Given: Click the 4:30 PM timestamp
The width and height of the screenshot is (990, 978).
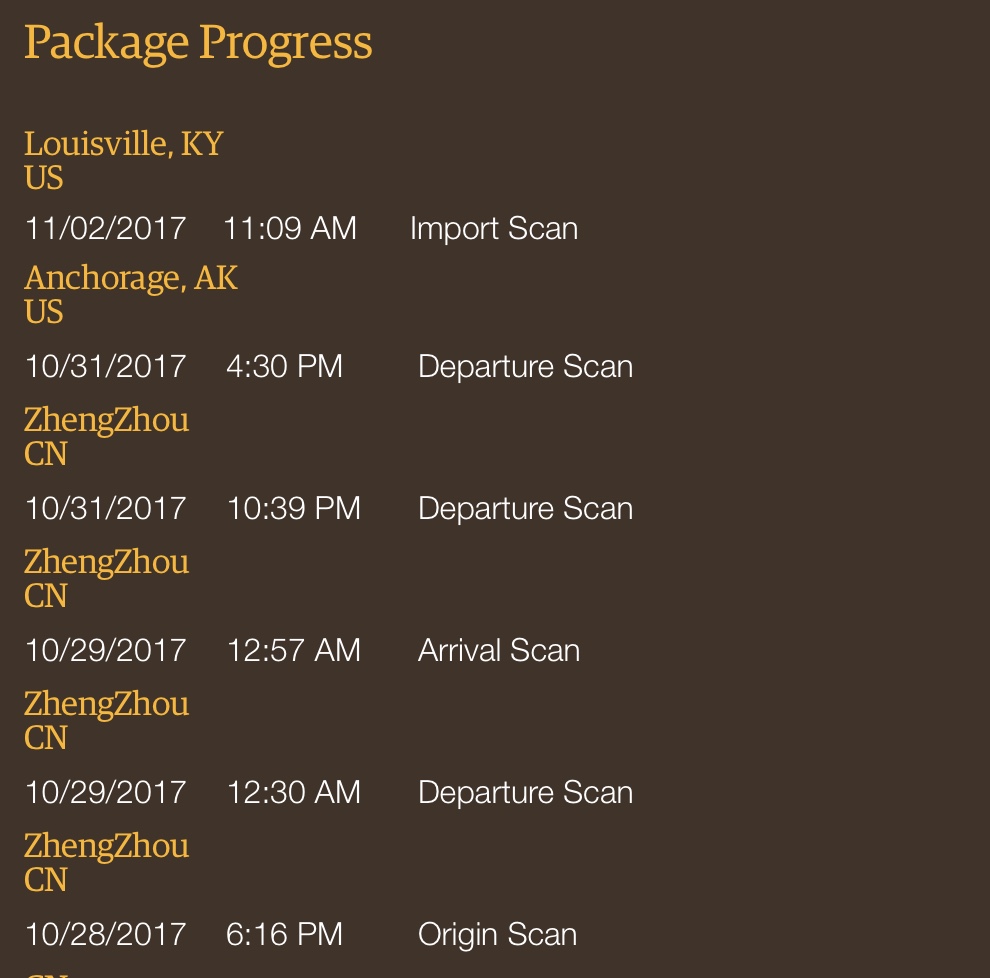Looking at the screenshot, I should coord(285,366).
